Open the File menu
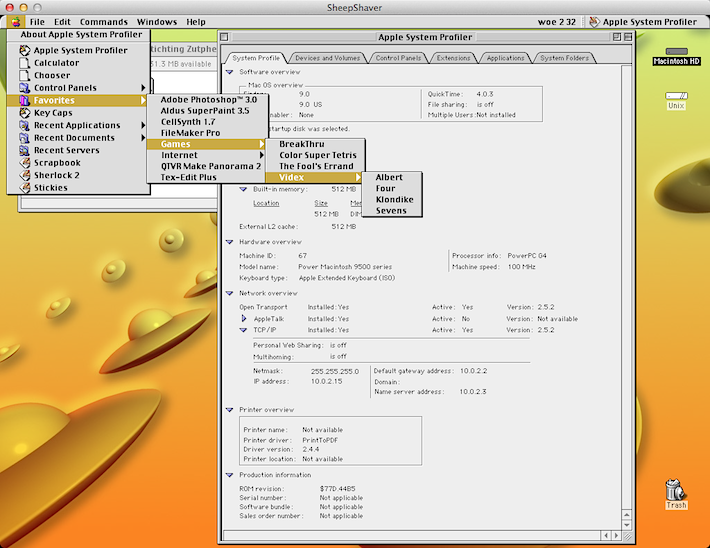 coord(37,22)
